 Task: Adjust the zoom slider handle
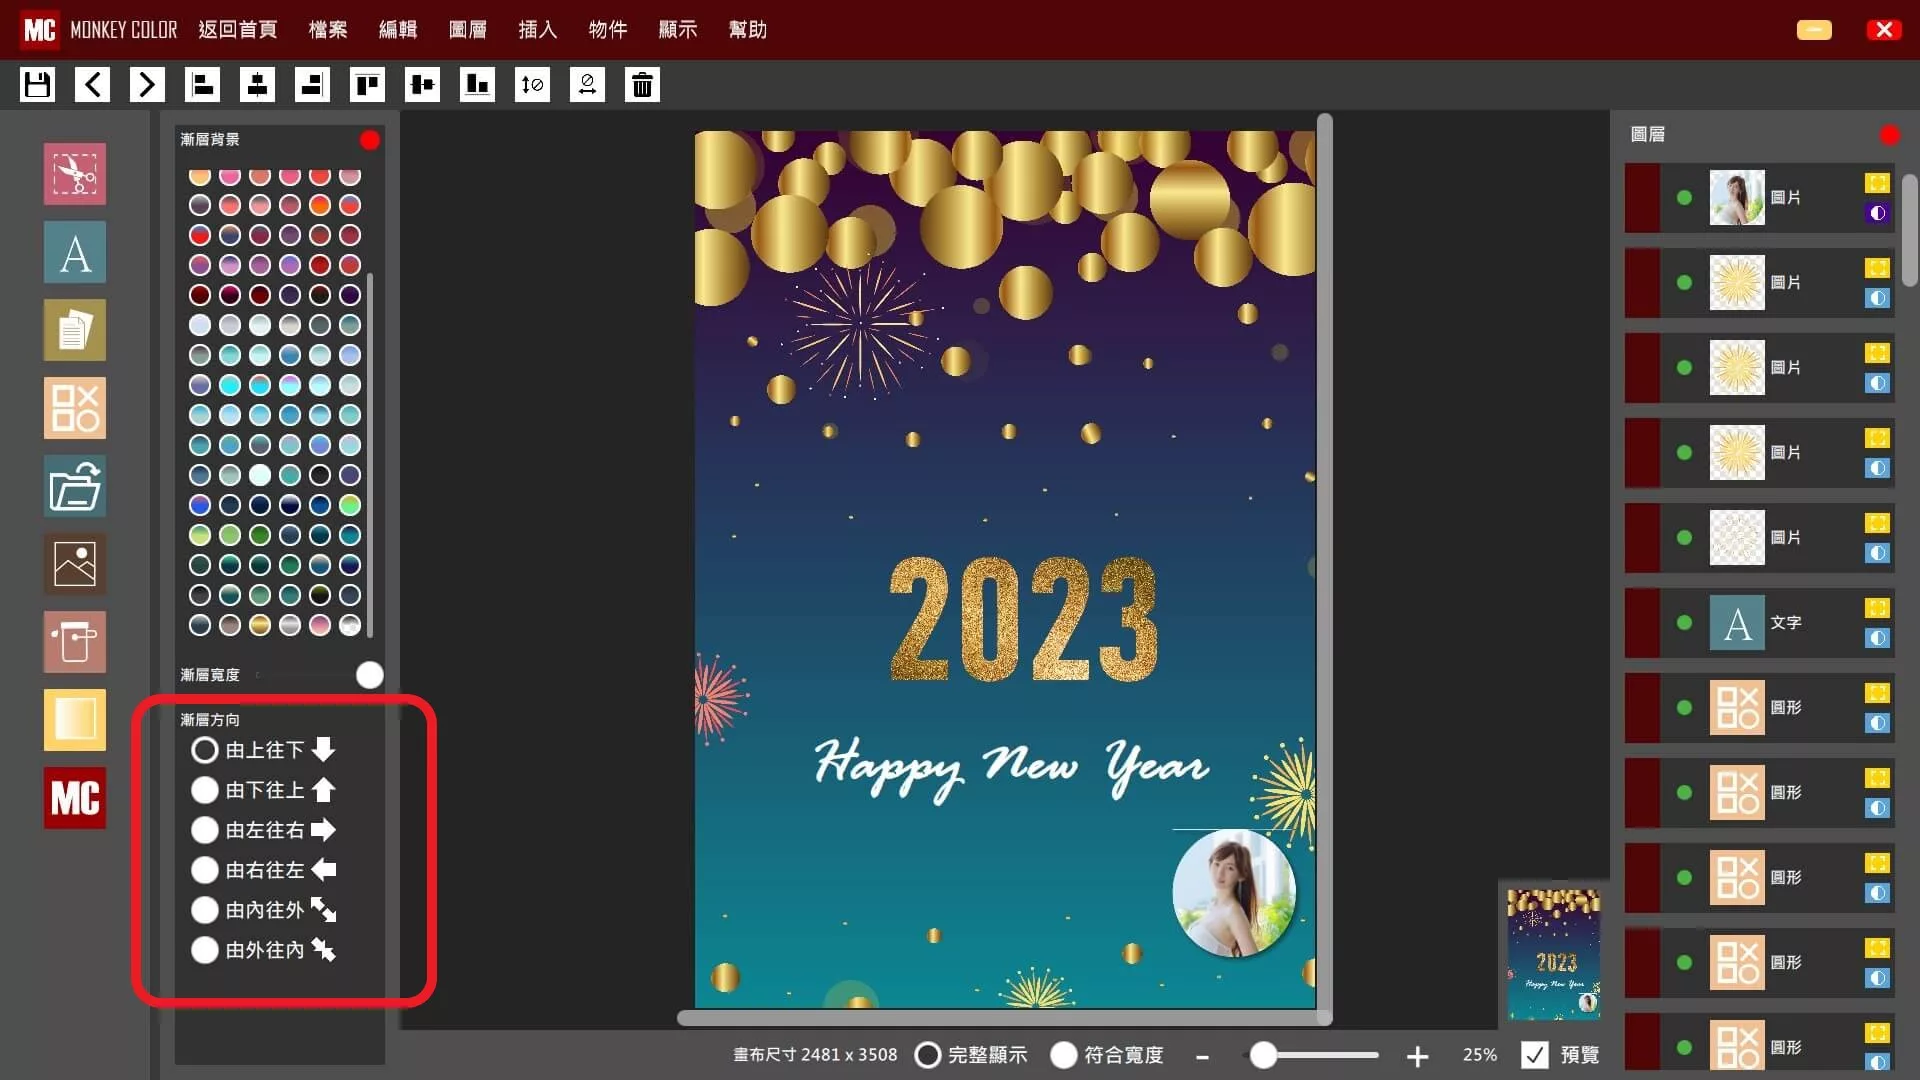1264,1055
